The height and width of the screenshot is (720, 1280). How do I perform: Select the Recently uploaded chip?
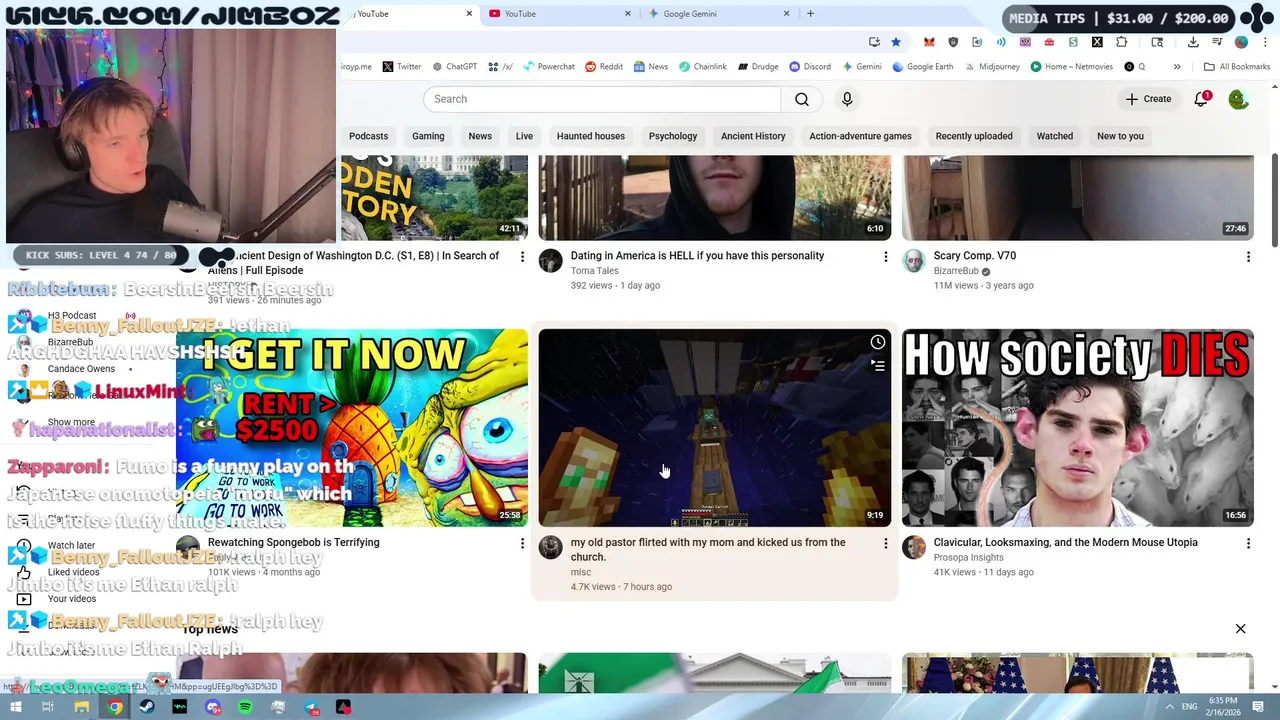(974, 136)
